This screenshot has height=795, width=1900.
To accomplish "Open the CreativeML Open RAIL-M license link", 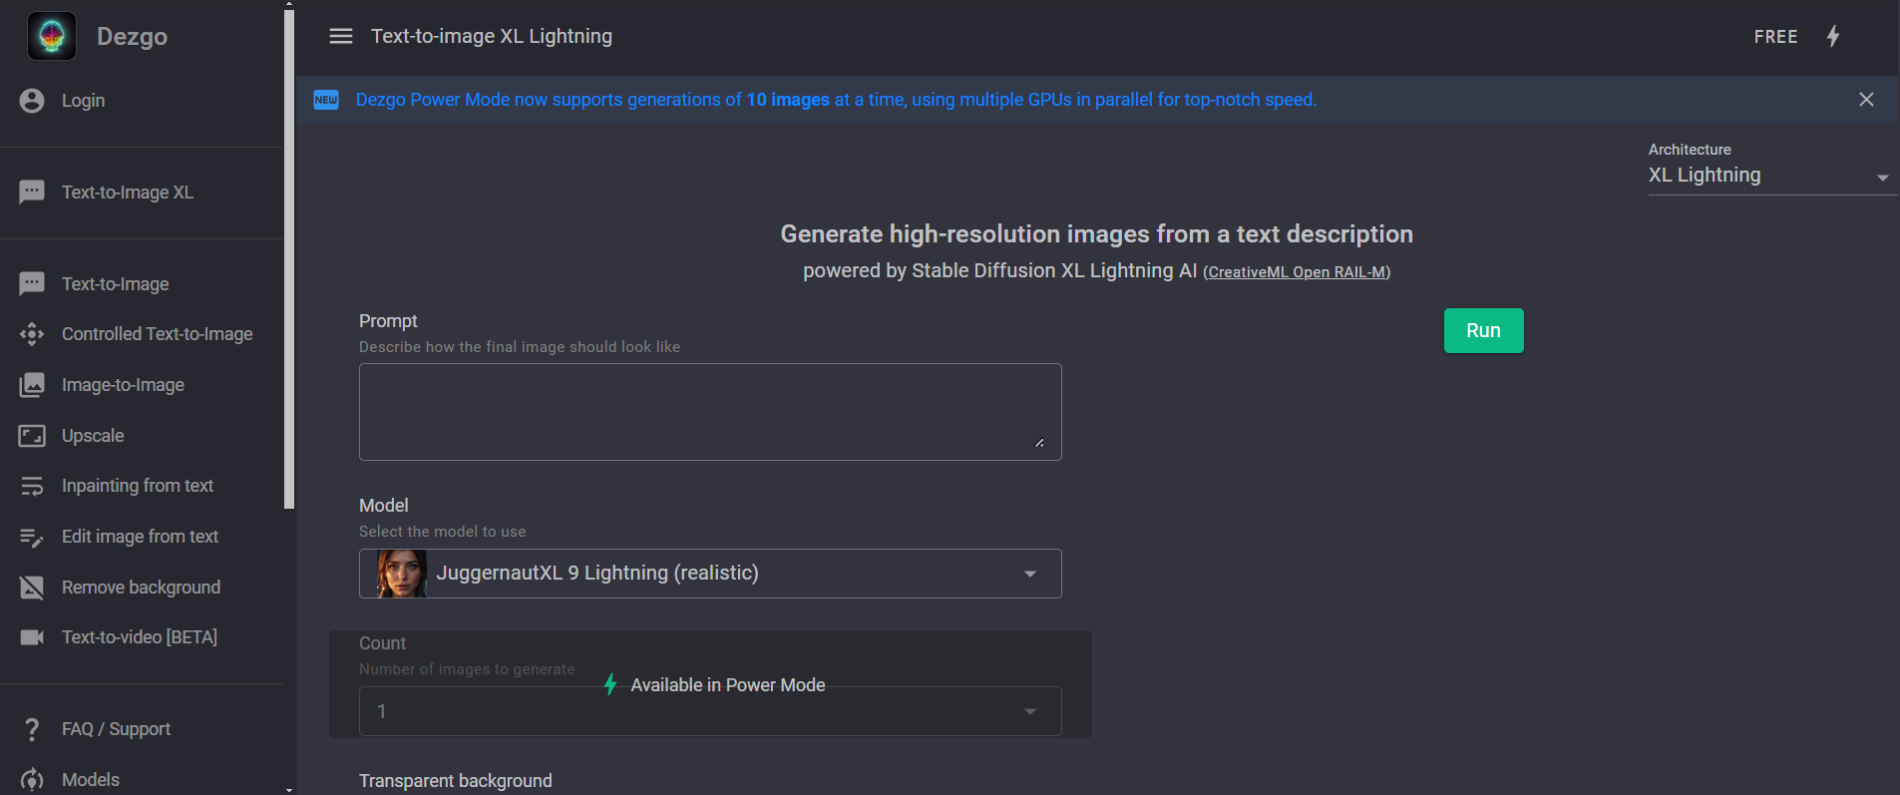I will [x=1297, y=272].
